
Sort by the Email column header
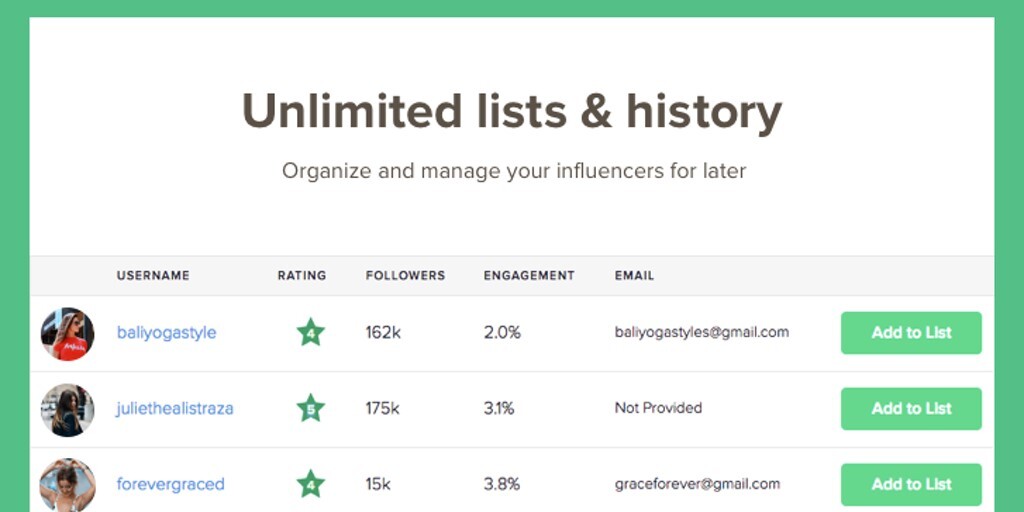634,276
